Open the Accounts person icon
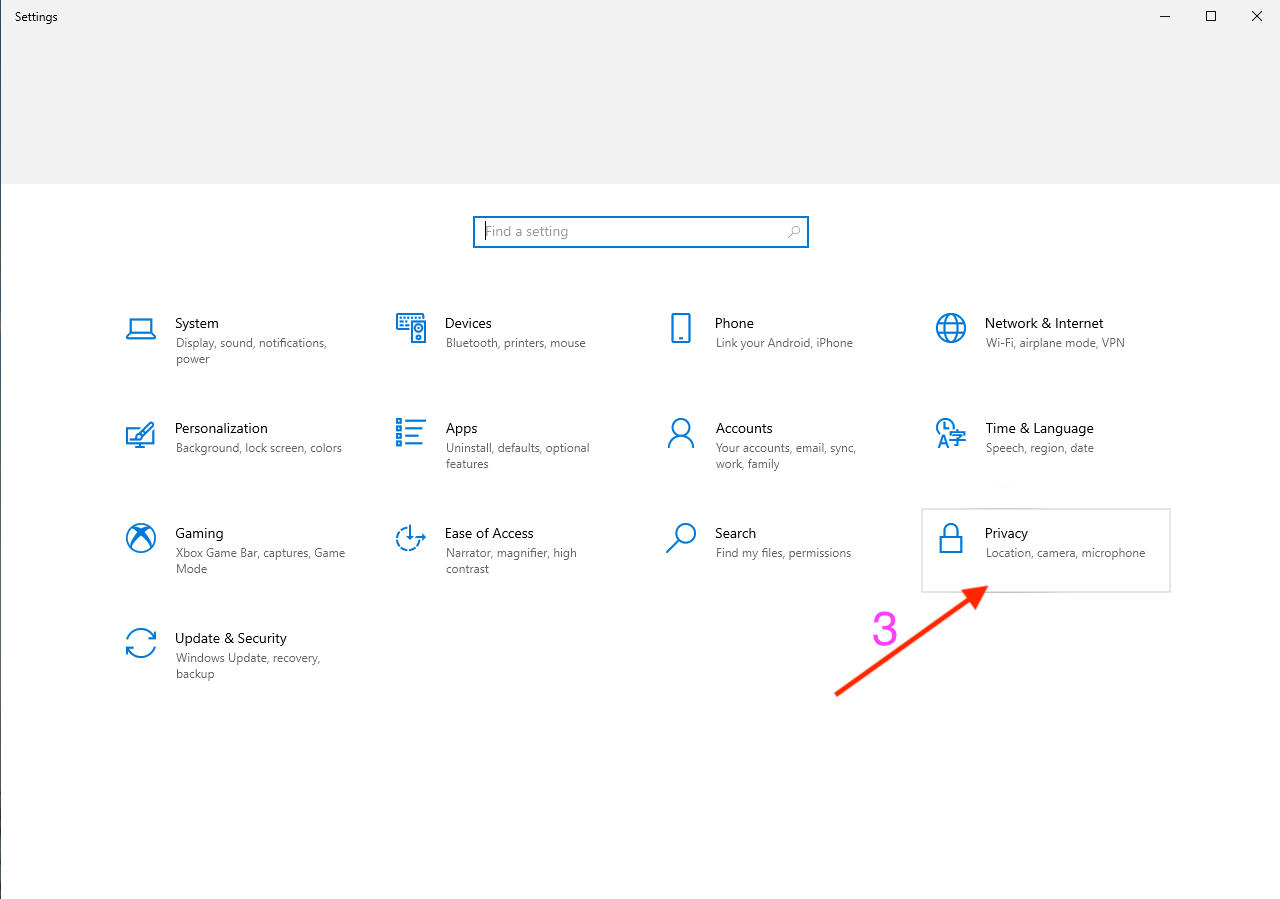This screenshot has width=1280, height=899. tap(681, 433)
